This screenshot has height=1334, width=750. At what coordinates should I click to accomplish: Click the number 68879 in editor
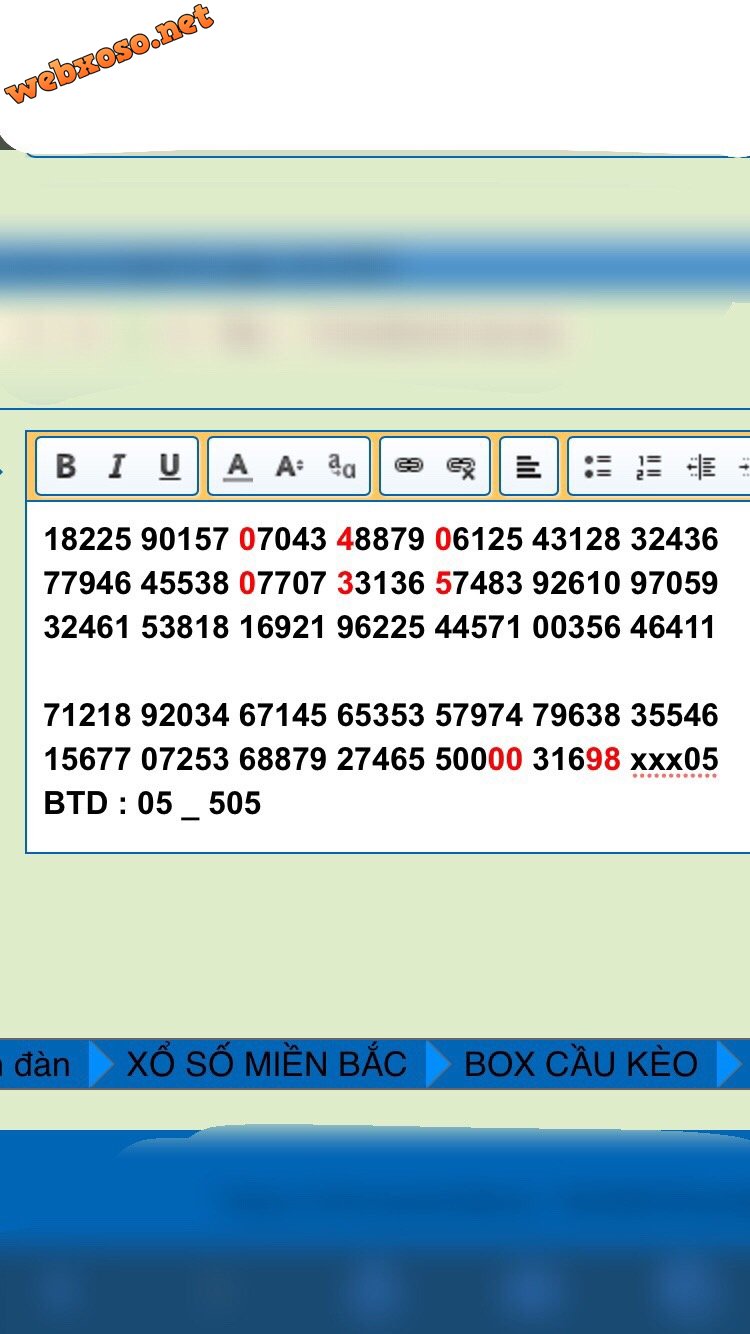coord(283,759)
